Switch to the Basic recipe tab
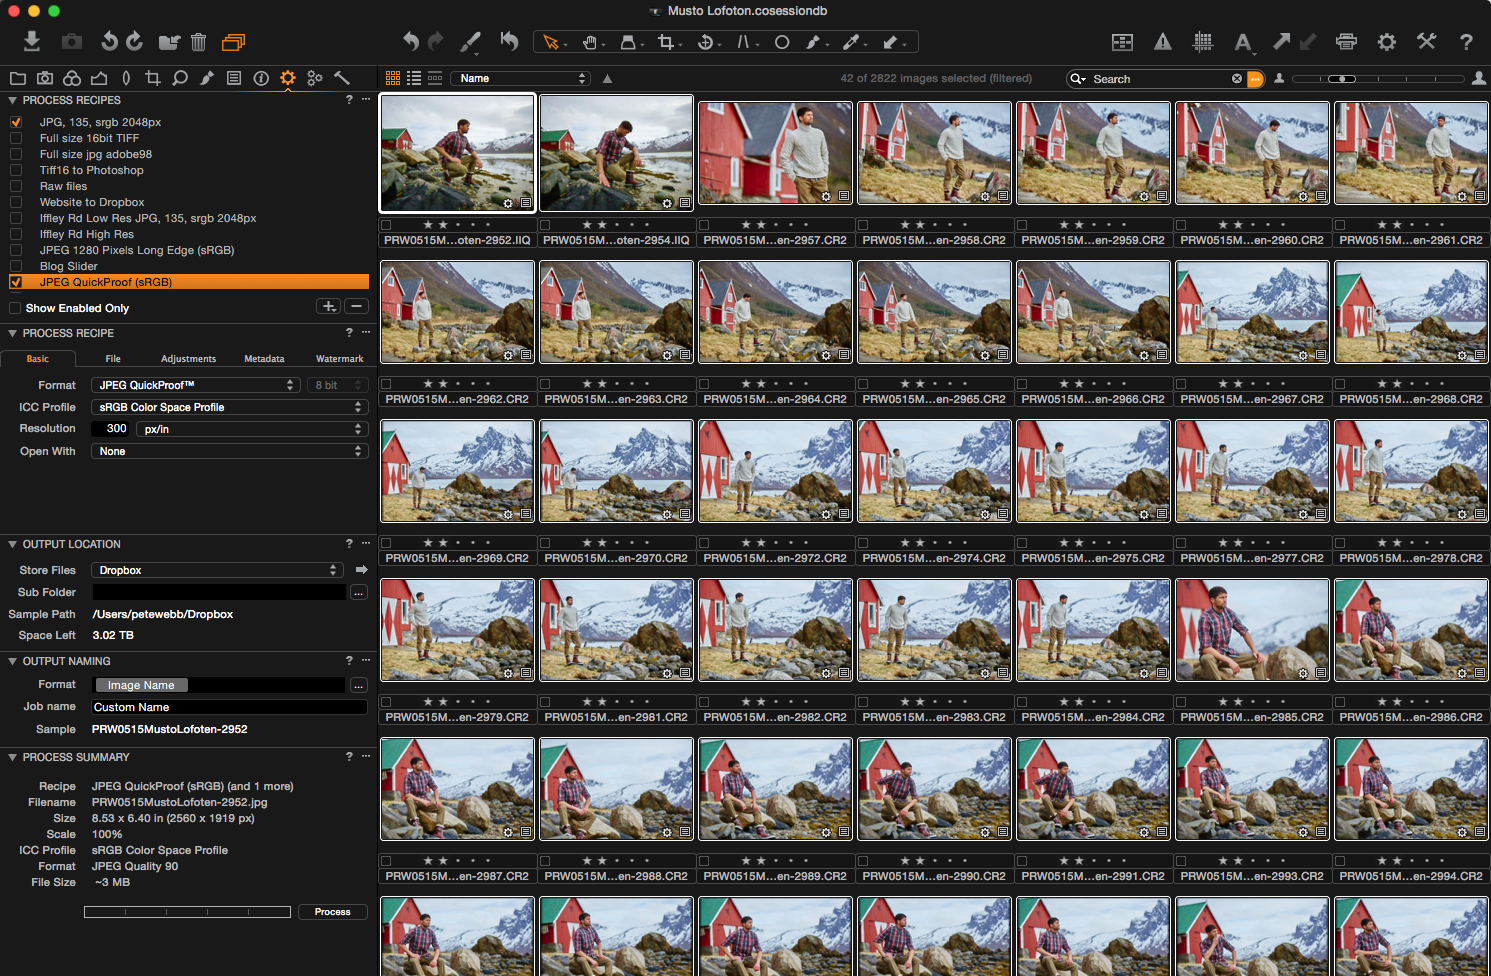The width and height of the screenshot is (1491, 976). (x=37, y=358)
